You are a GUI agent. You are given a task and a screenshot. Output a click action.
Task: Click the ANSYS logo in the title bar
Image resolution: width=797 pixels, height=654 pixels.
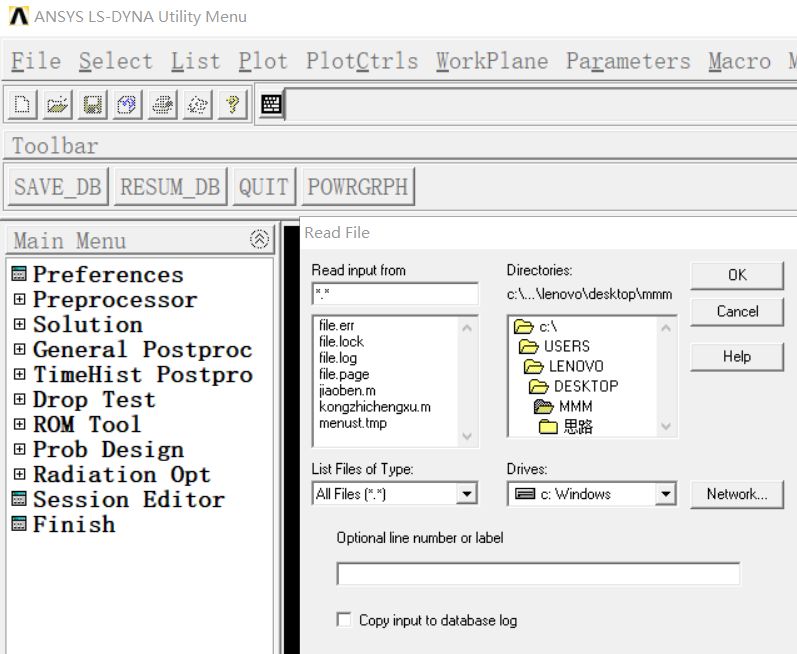click(19, 16)
